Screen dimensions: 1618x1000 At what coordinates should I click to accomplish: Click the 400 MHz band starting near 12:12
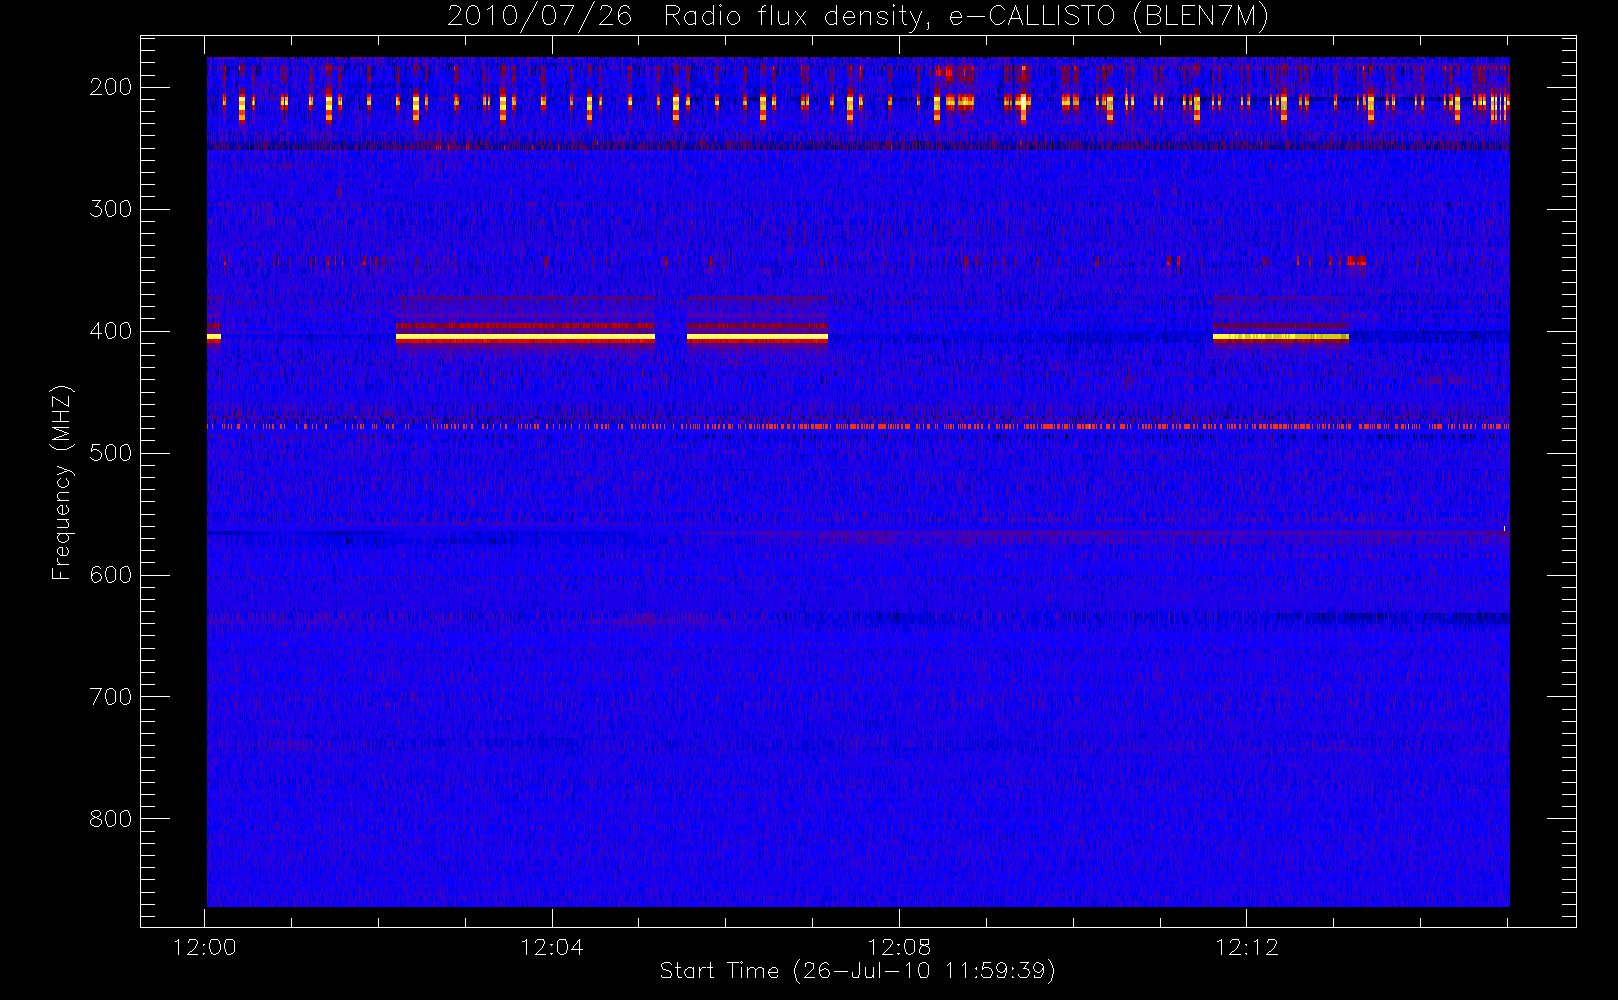point(1281,337)
